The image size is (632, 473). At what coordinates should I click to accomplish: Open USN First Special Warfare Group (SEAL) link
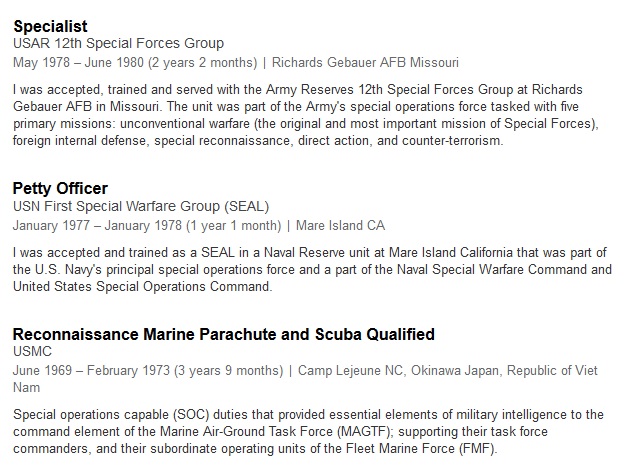141,206
